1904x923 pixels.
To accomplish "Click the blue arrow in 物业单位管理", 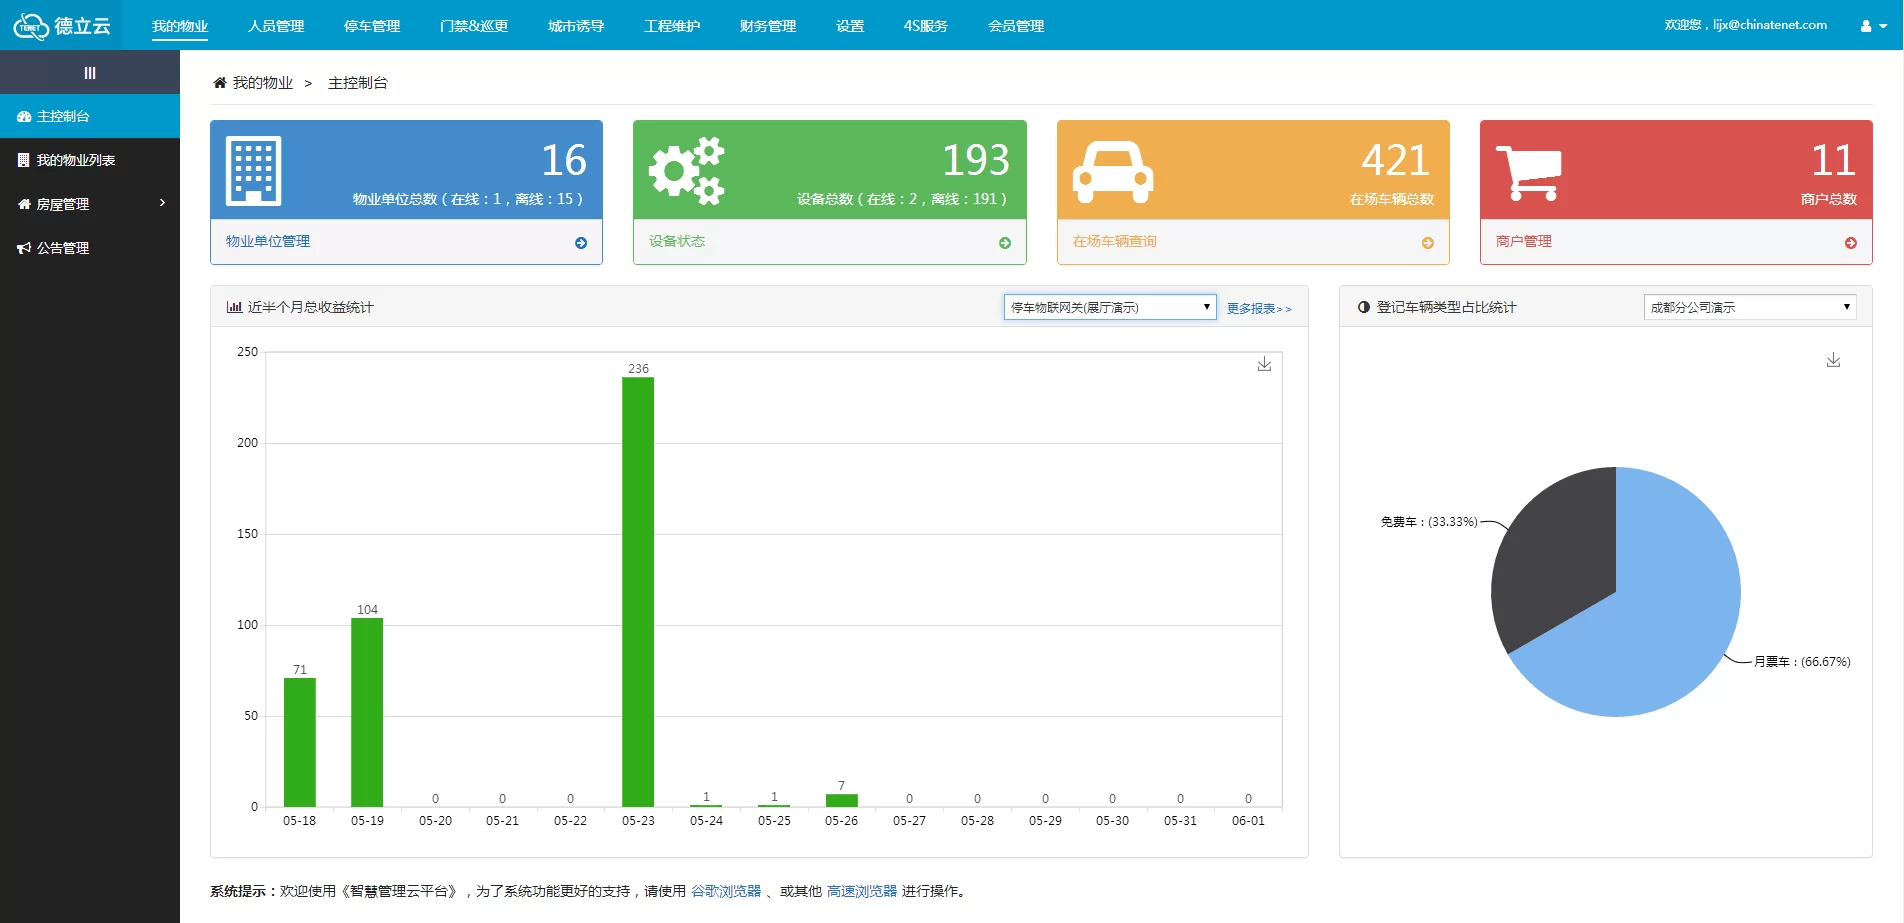I will tap(581, 243).
